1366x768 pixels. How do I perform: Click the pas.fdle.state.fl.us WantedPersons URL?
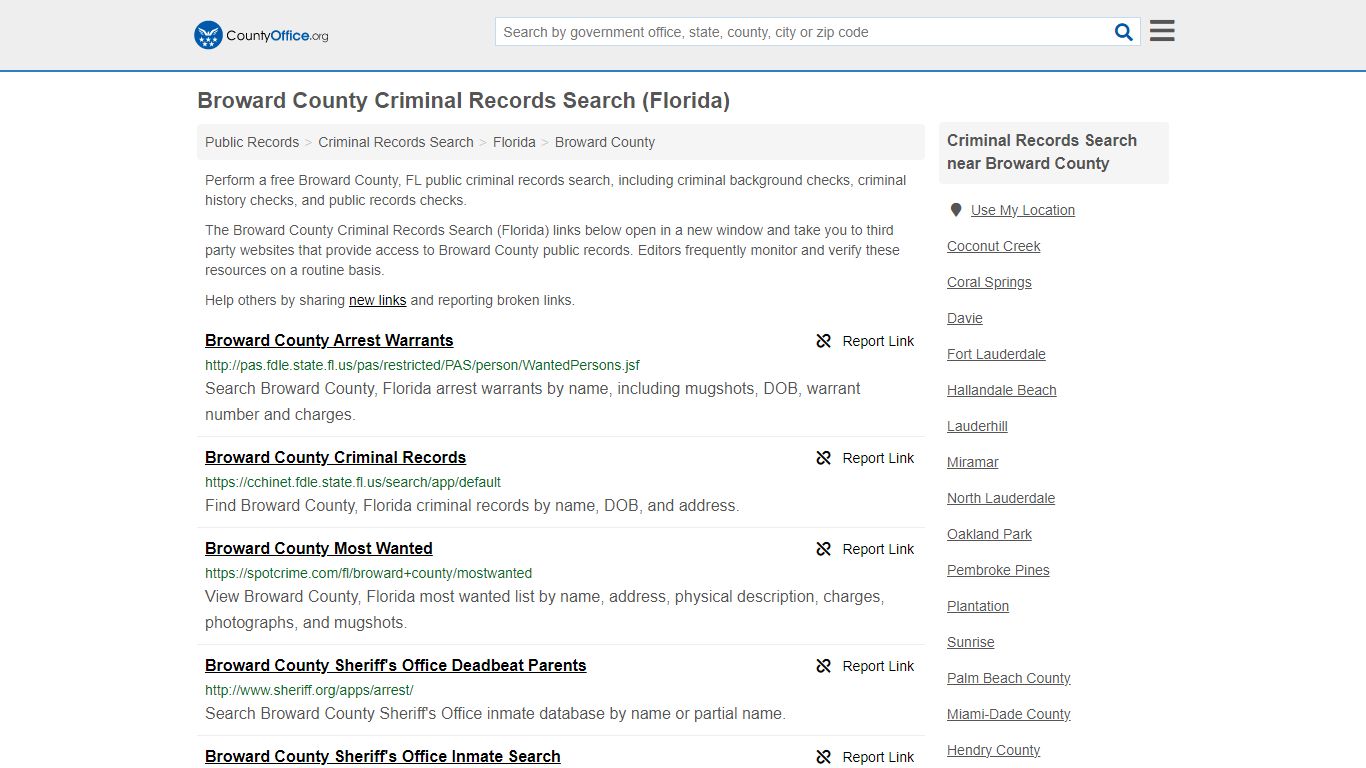point(422,365)
